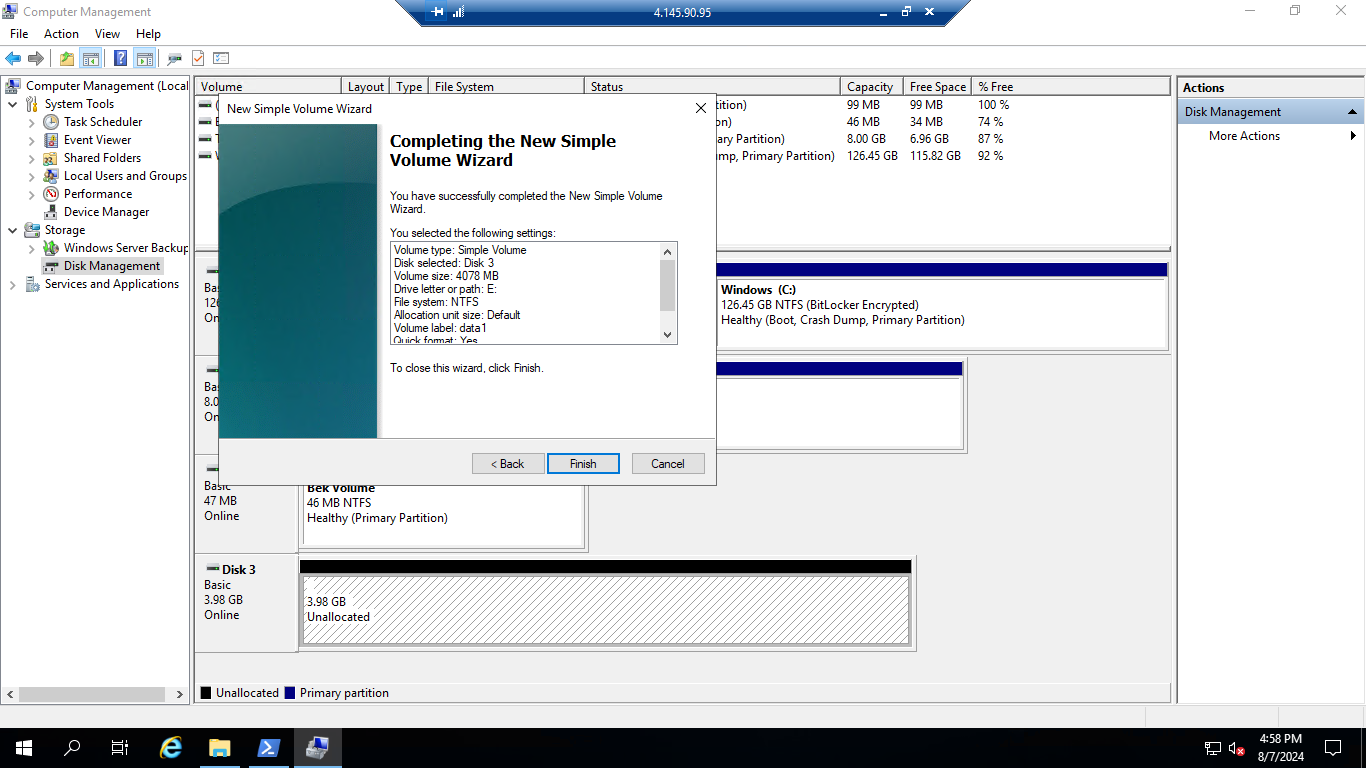The height and width of the screenshot is (768, 1366).
Task: Select the Disk 3 unallocated 3.98 GB region
Action: 606,610
